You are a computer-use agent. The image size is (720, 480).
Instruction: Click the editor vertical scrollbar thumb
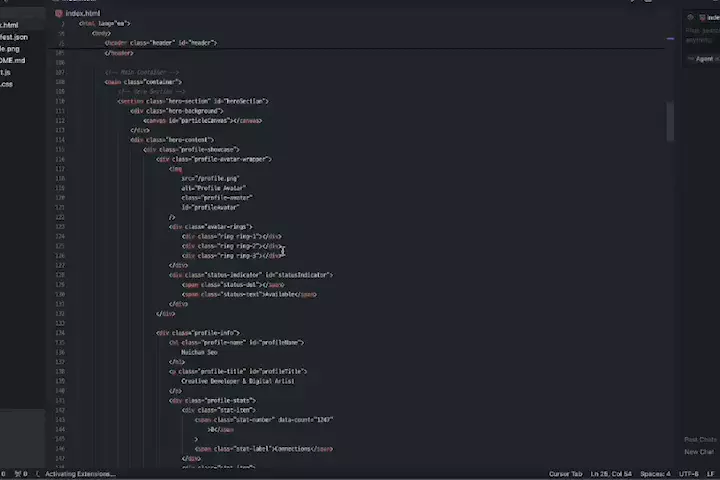point(670,121)
